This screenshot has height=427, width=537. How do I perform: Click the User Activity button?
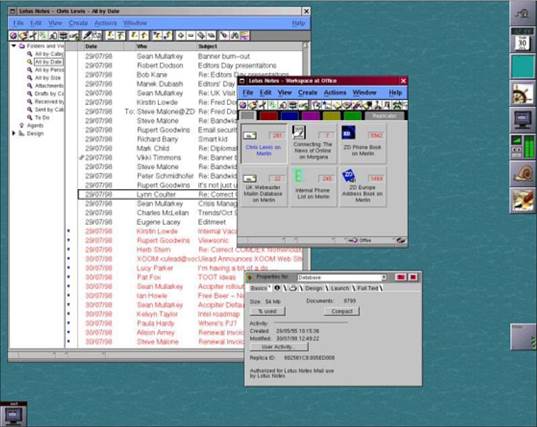279,347
